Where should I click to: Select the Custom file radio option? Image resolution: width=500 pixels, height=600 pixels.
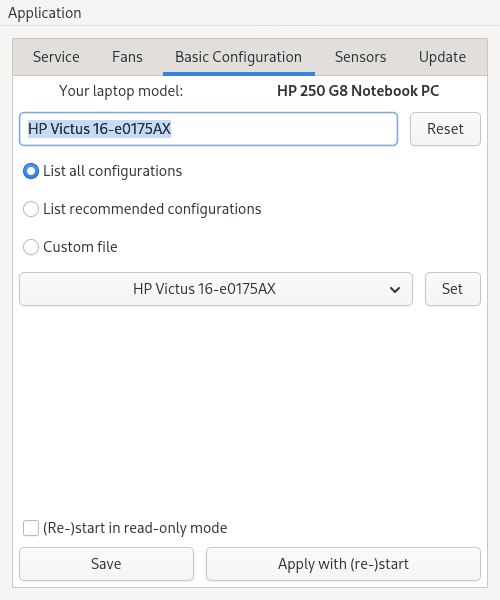pos(31,247)
